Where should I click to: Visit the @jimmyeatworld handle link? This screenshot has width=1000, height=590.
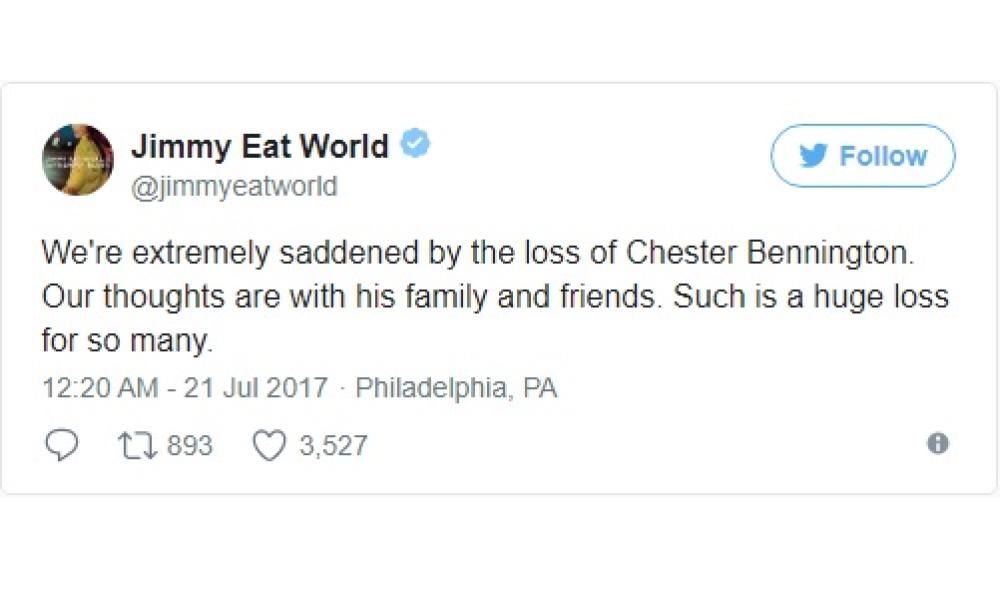[x=234, y=186]
